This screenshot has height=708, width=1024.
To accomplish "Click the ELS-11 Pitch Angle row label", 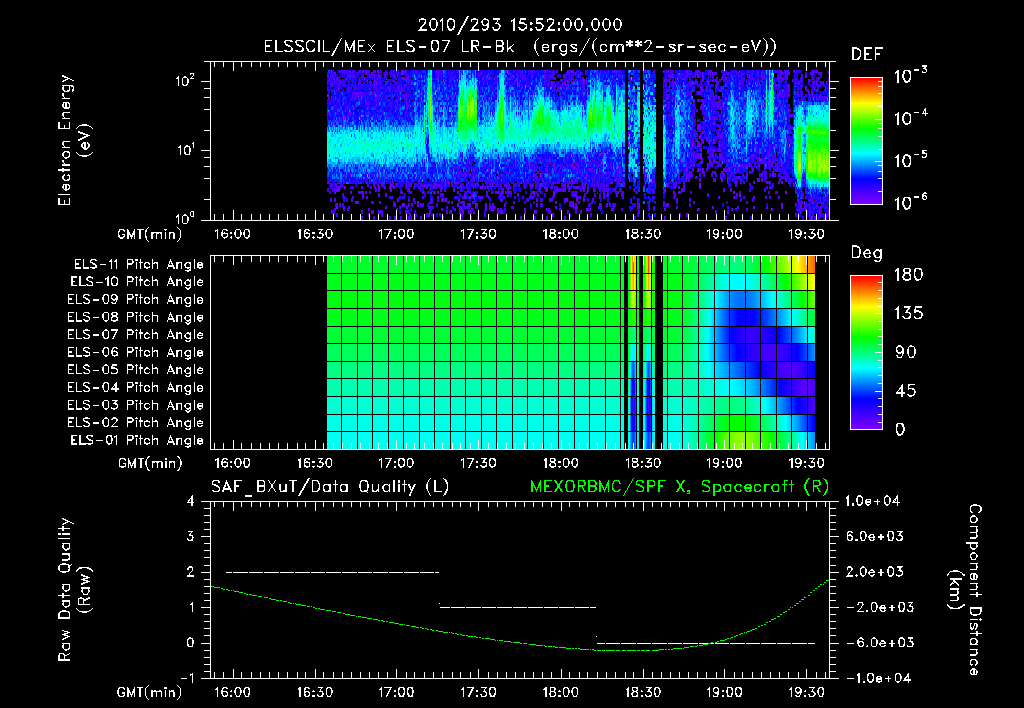I will [138, 265].
